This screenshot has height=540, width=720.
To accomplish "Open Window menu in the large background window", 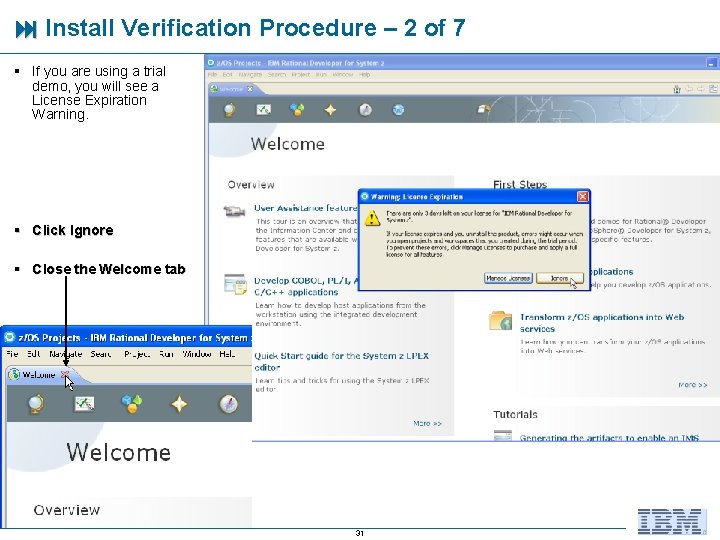I will (343, 74).
